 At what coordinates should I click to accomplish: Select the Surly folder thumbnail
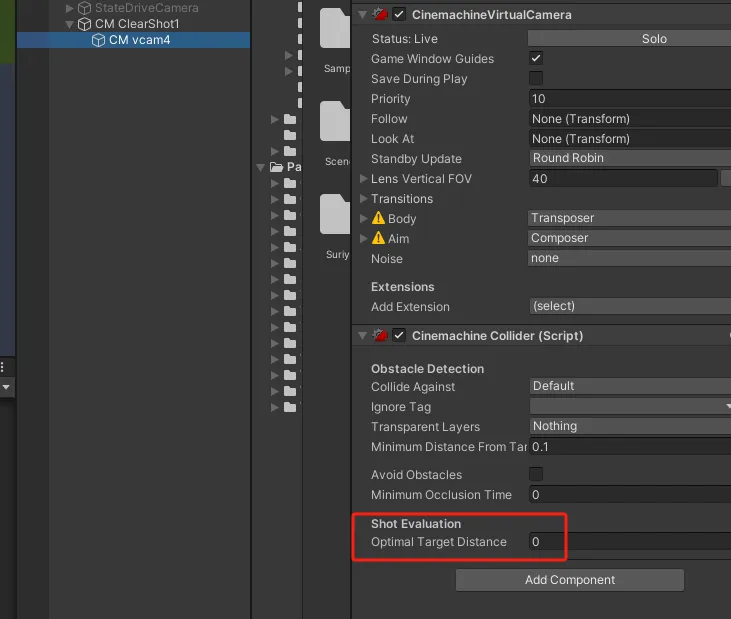335,214
